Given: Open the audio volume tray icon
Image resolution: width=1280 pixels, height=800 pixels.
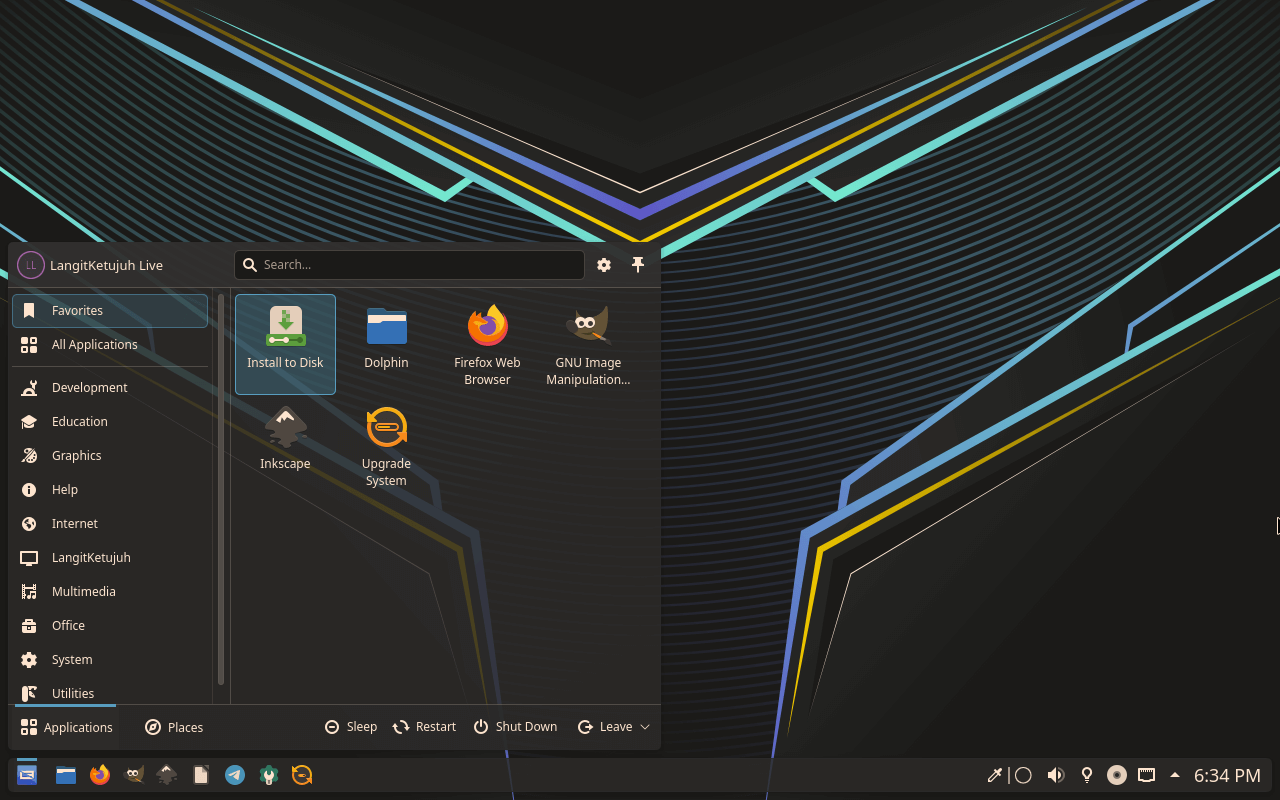Looking at the screenshot, I should point(1055,775).
